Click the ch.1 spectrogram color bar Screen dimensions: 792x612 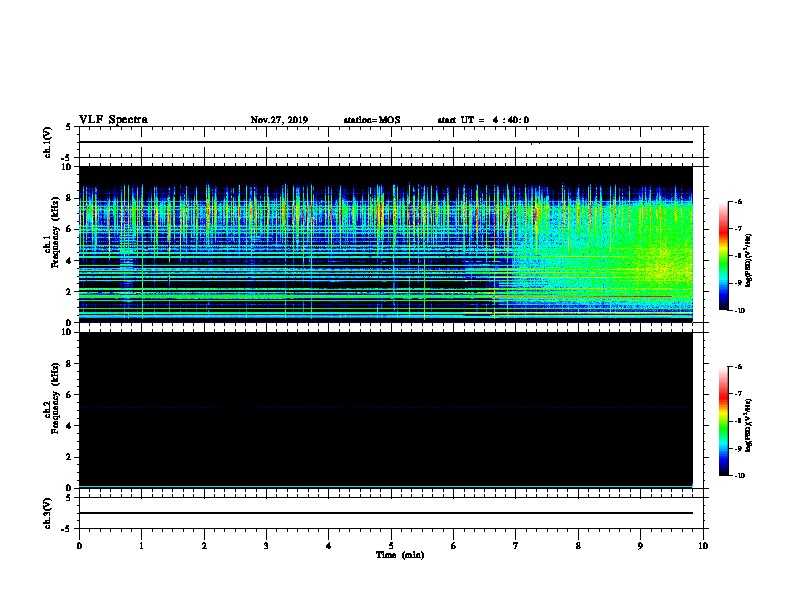725,256
